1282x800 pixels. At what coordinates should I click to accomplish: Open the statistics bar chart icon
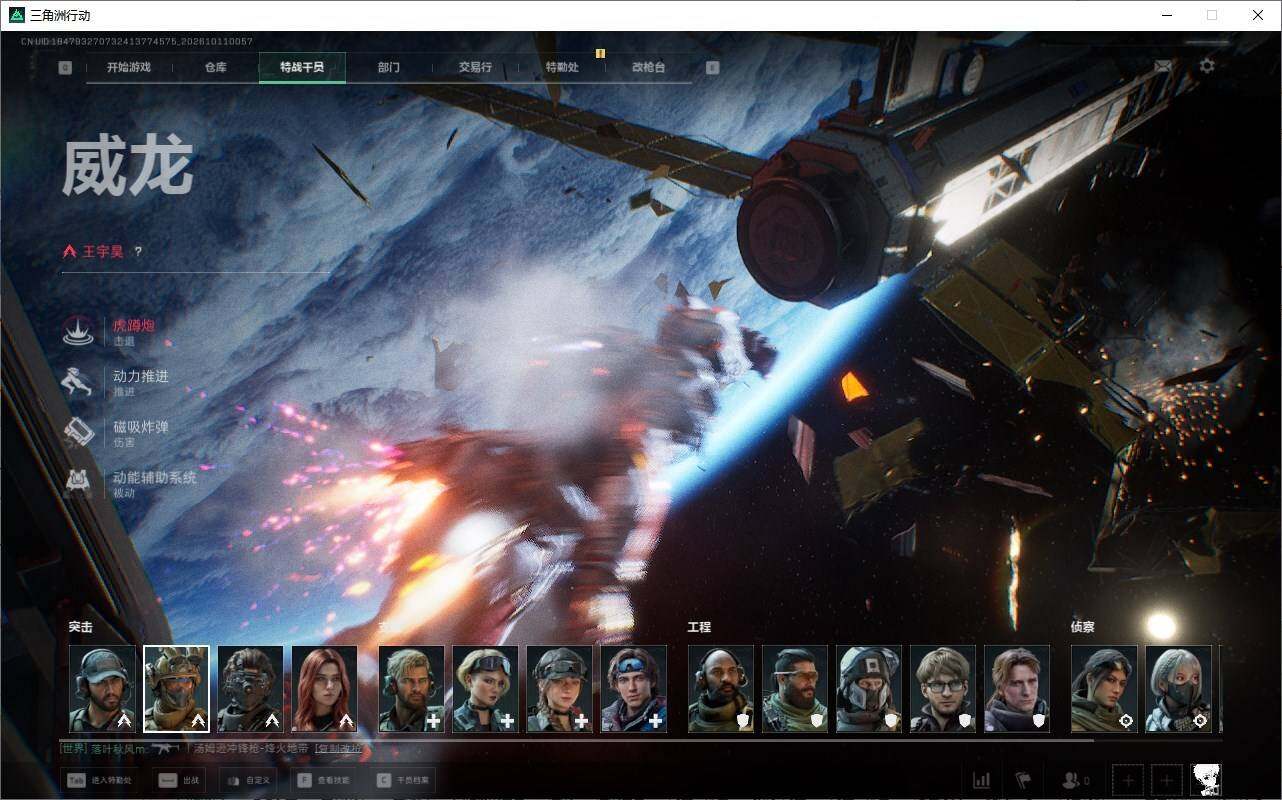pyautogui.click(x=982, y=780)
